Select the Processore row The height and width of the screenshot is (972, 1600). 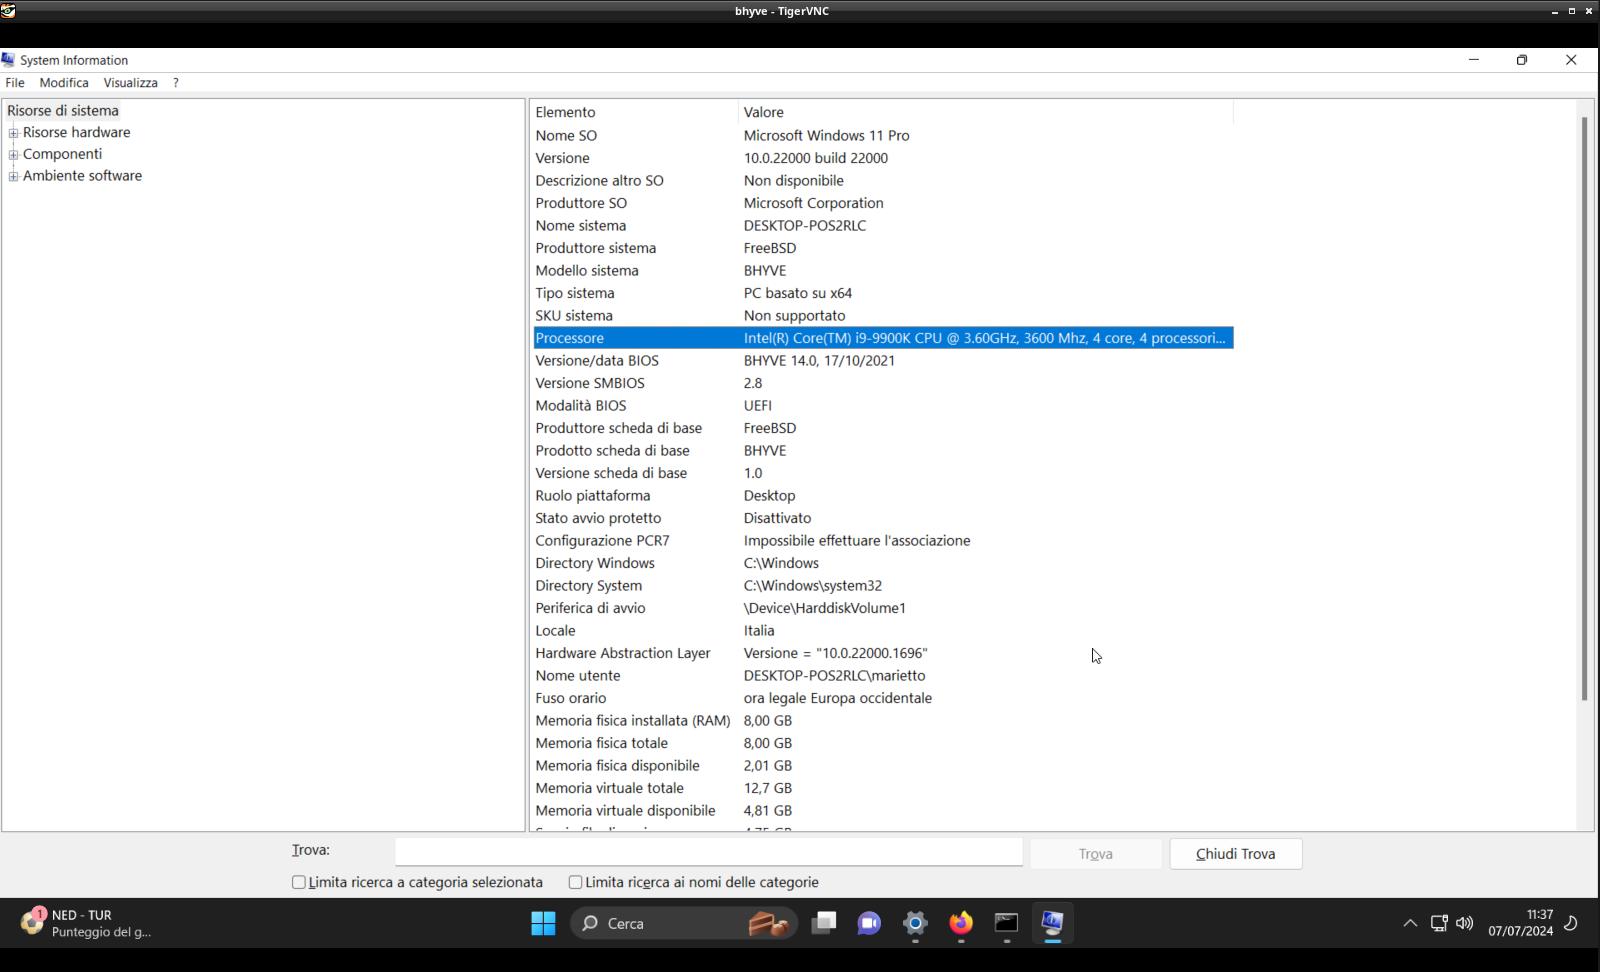(x=883, y=338)
